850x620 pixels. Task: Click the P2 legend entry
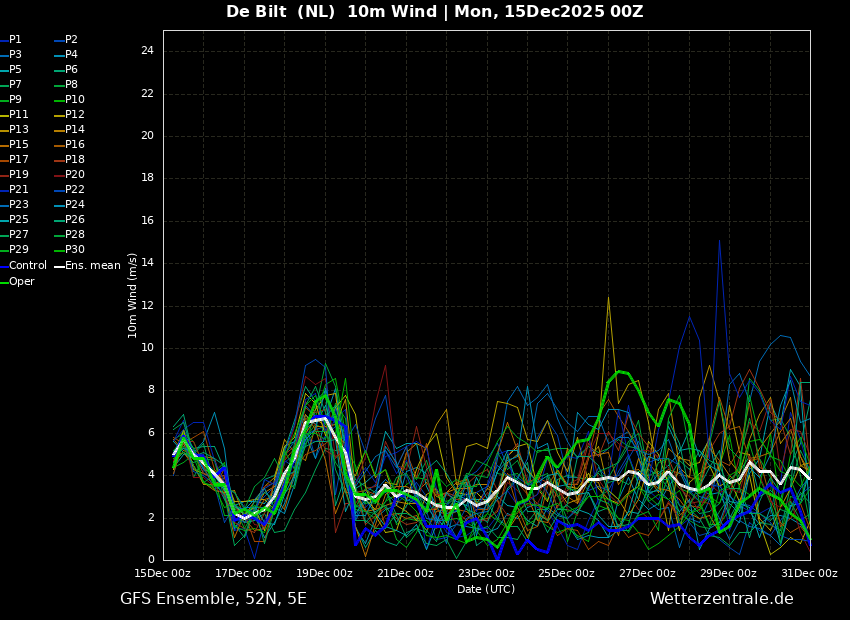[66, 40]
